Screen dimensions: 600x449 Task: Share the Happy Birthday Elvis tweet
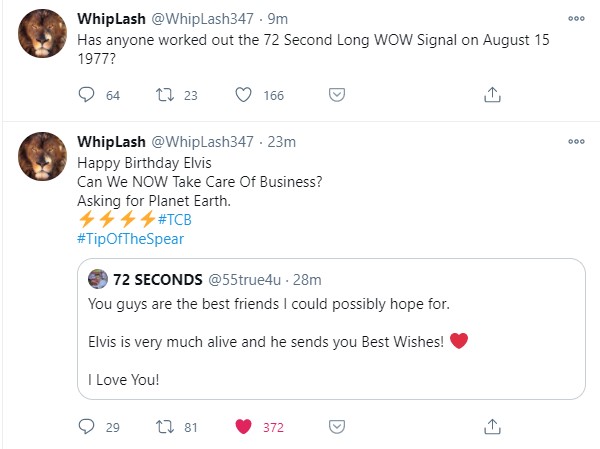coord(492,427)
